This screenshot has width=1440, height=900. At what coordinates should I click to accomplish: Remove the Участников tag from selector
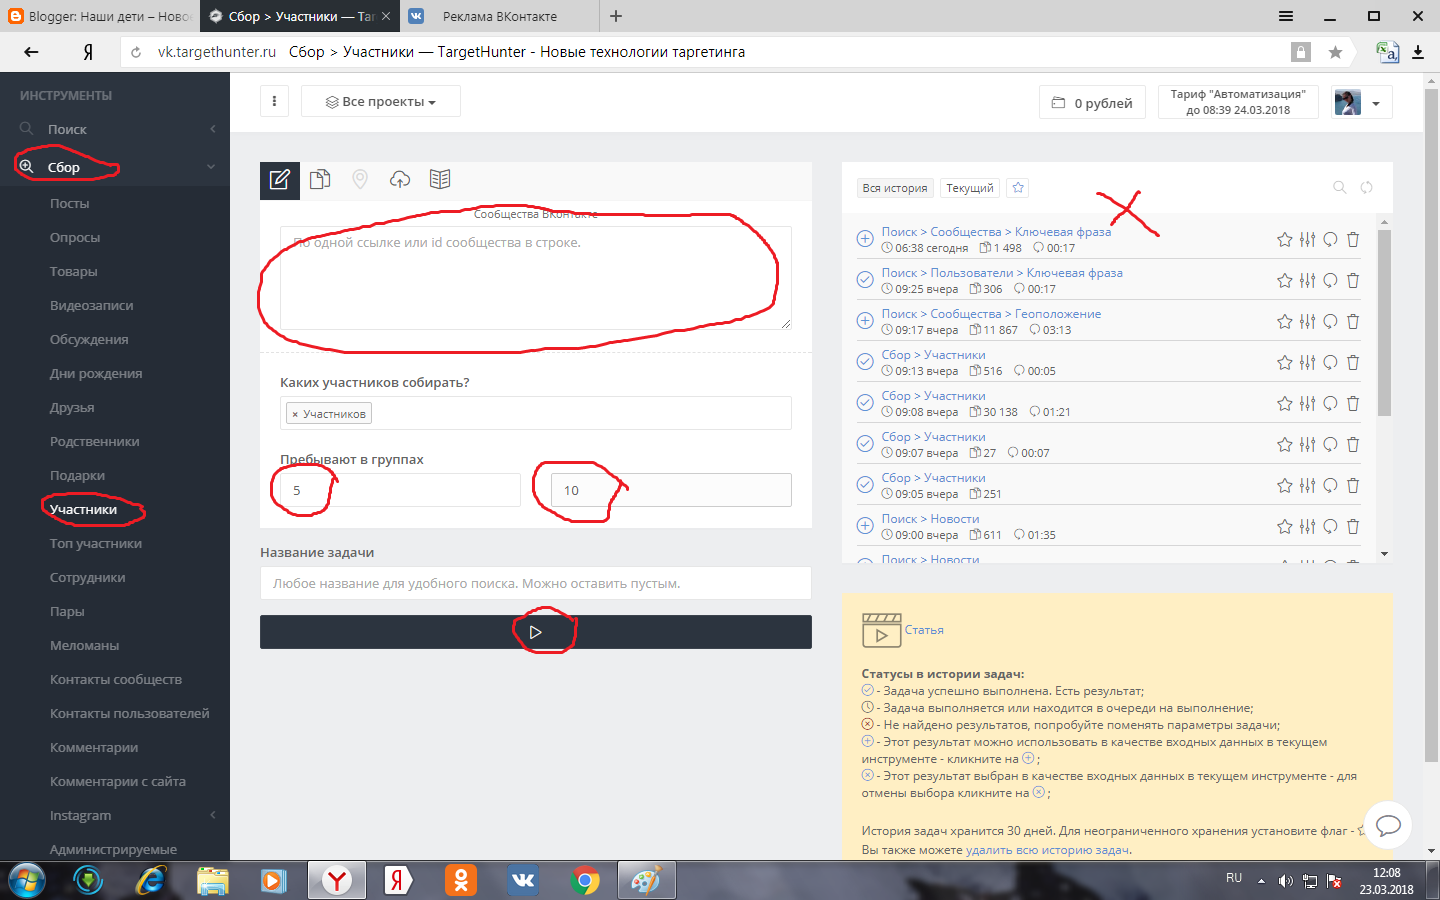pyautogui.click(x=295, y=414)
